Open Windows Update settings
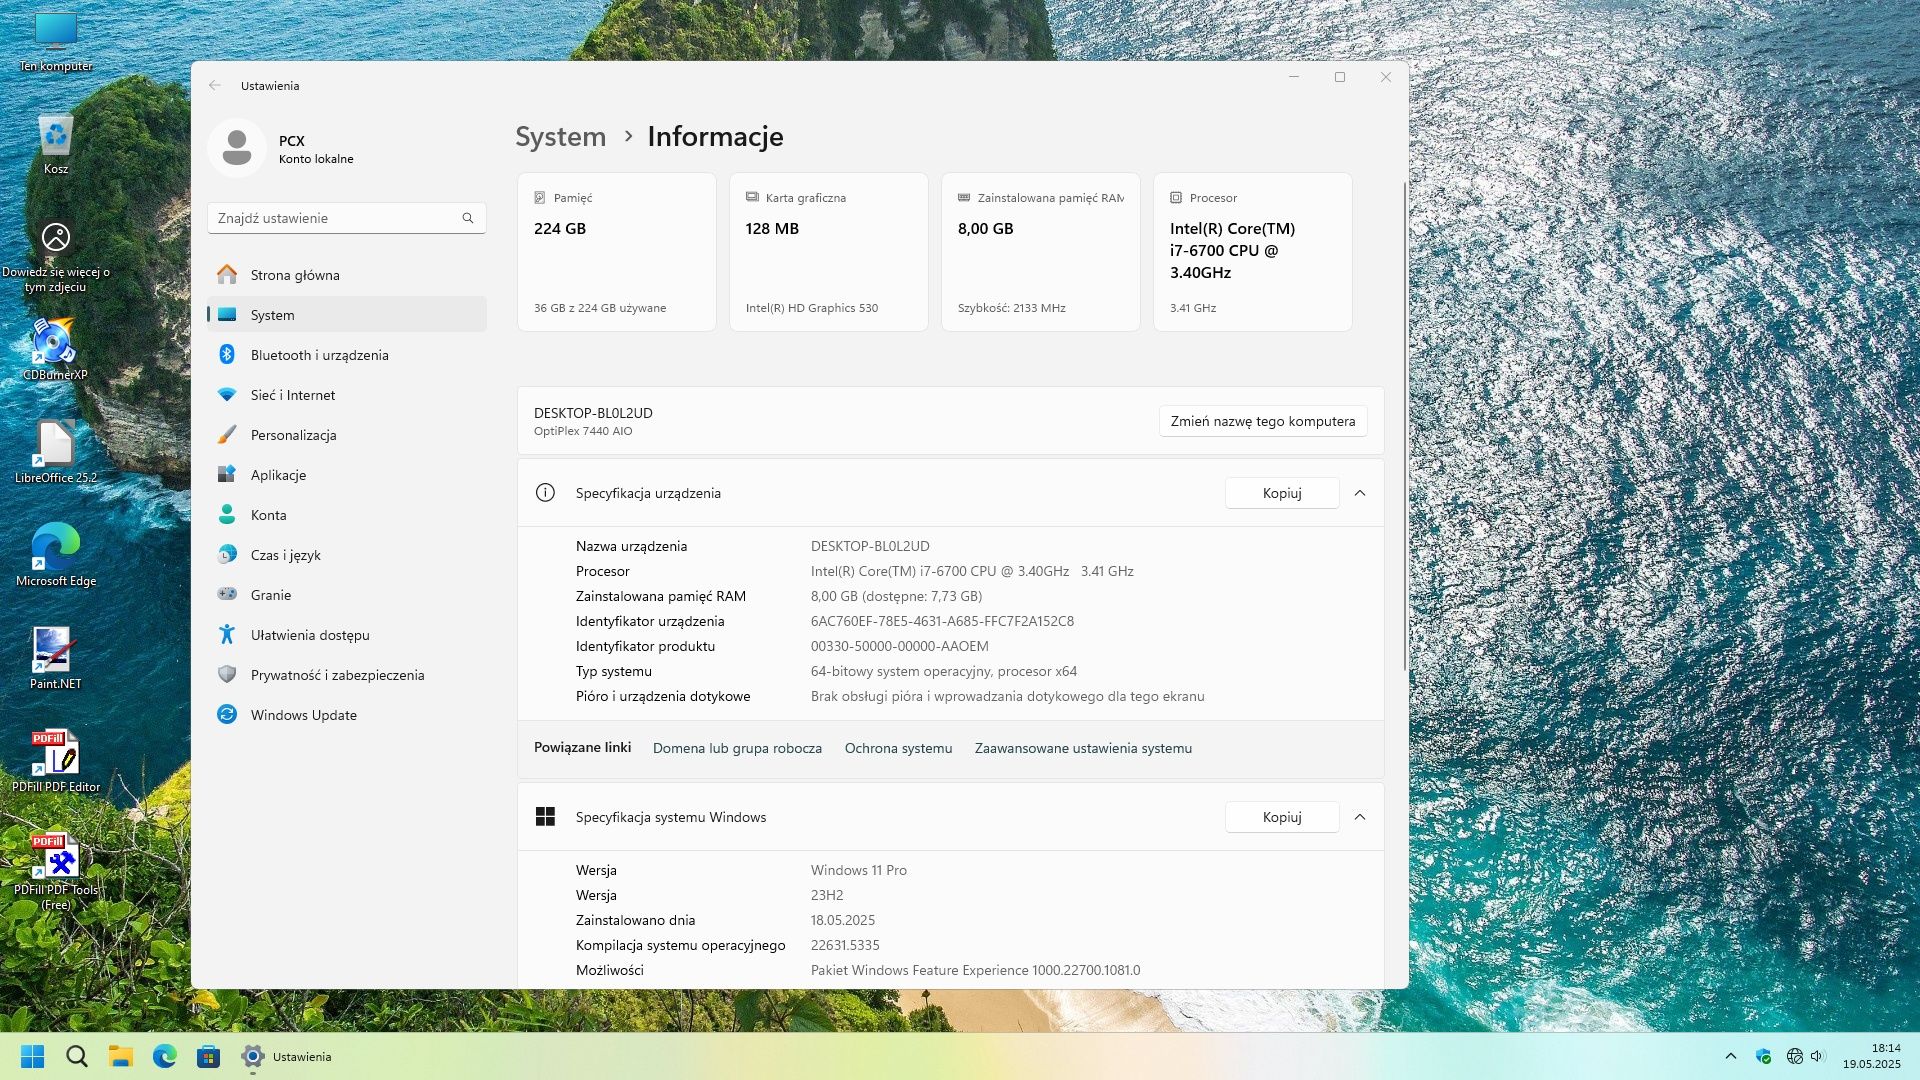Image resolution: width=1920 pixels, height=1080 pixels. pyautogui.click(x=346, y=715)
